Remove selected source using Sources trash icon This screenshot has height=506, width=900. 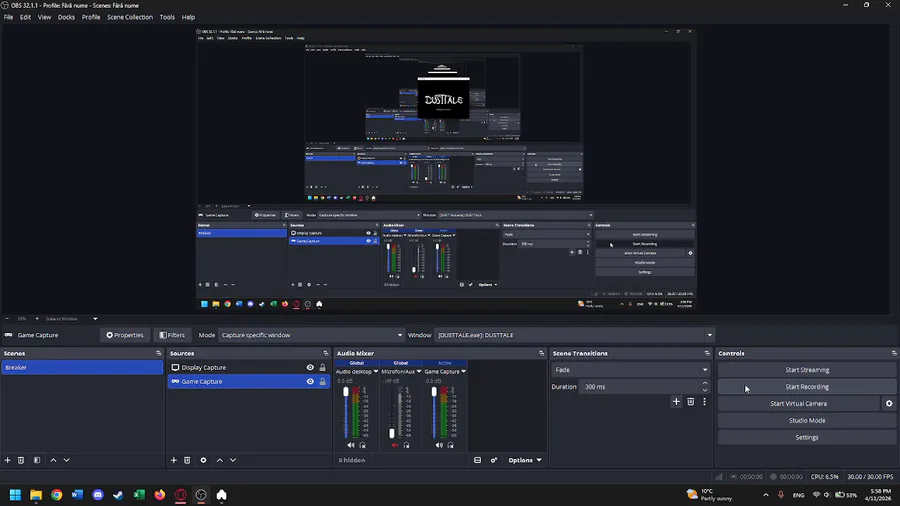point(187,460)
